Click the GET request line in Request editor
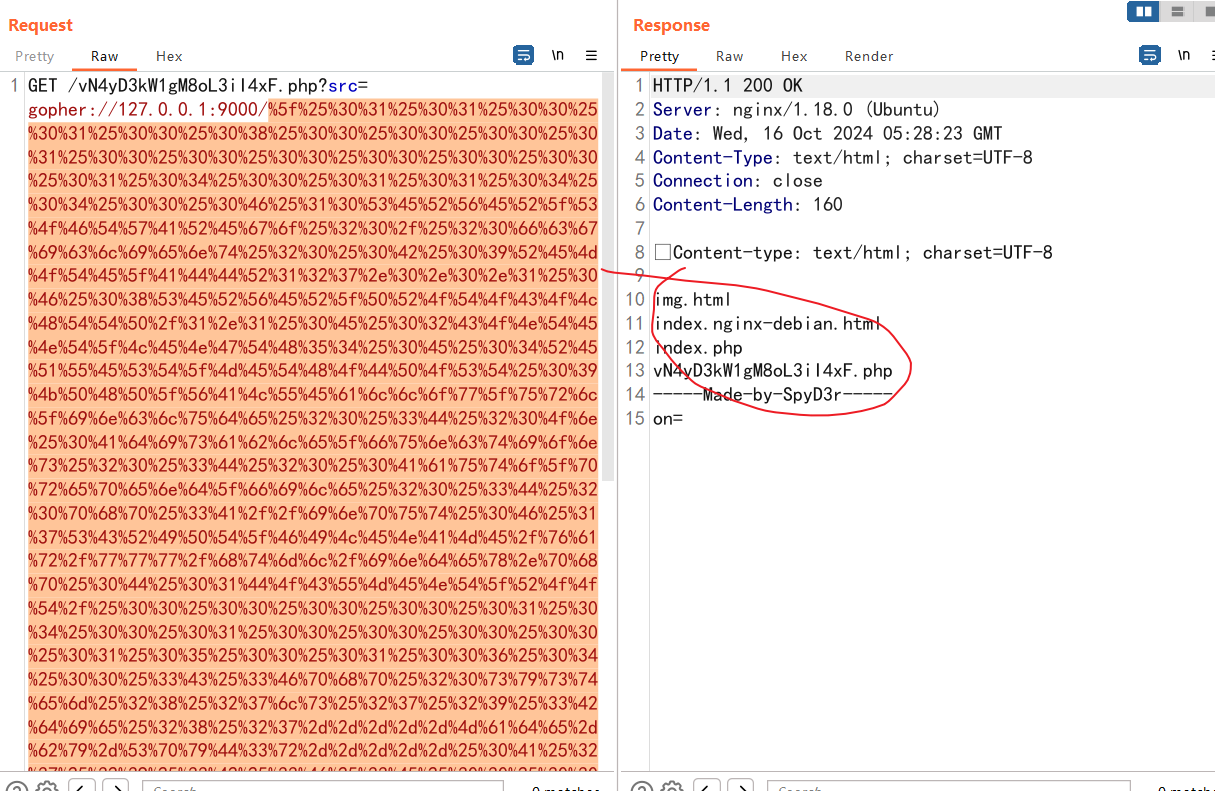Viewport: 1215px width, 791px height. point(198,86)
